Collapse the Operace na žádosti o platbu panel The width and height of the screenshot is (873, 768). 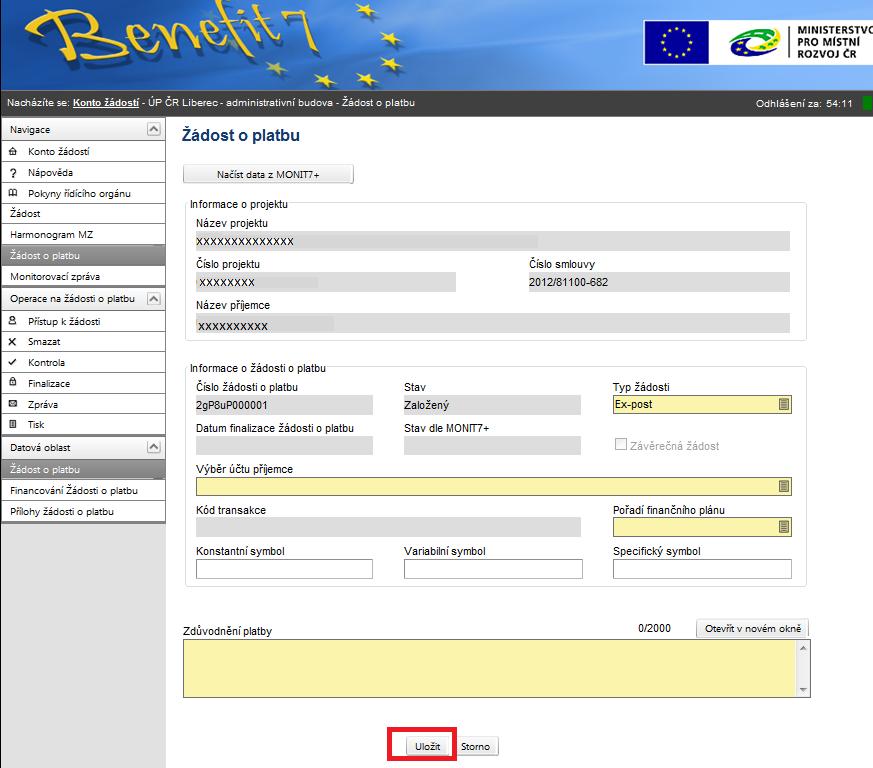tap(154, 299)
